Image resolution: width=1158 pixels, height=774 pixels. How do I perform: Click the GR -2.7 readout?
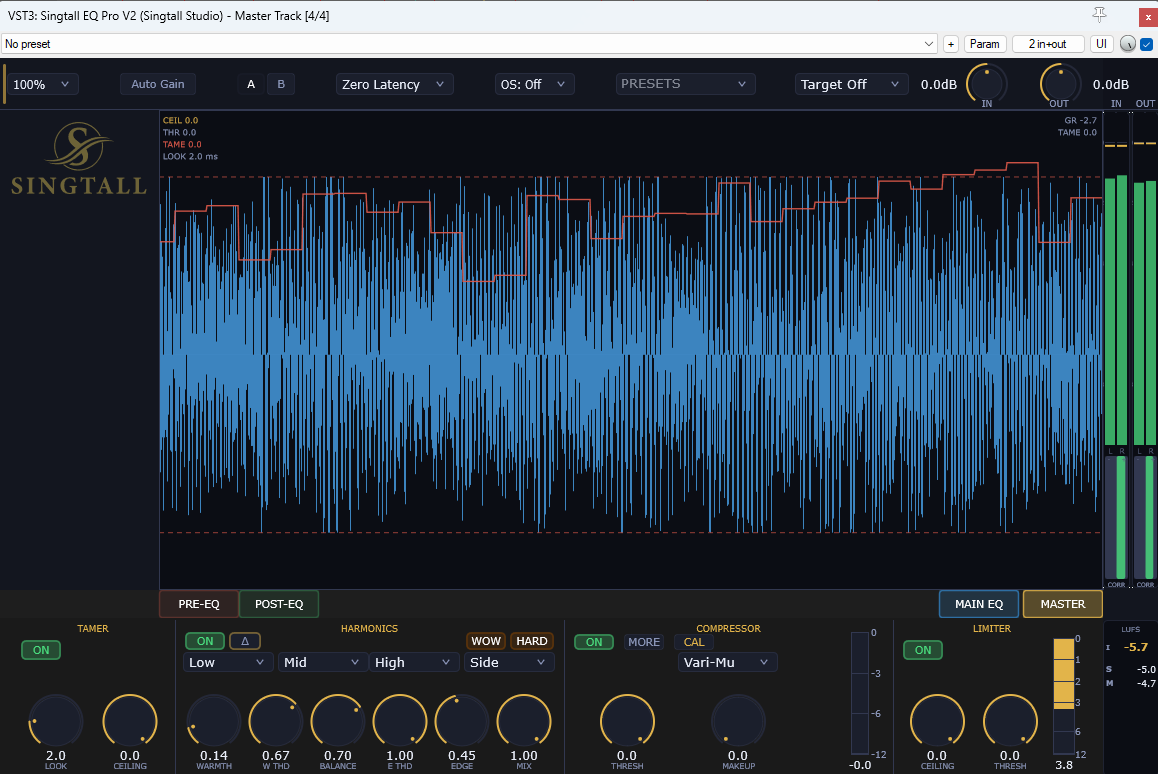point(1080,120)
